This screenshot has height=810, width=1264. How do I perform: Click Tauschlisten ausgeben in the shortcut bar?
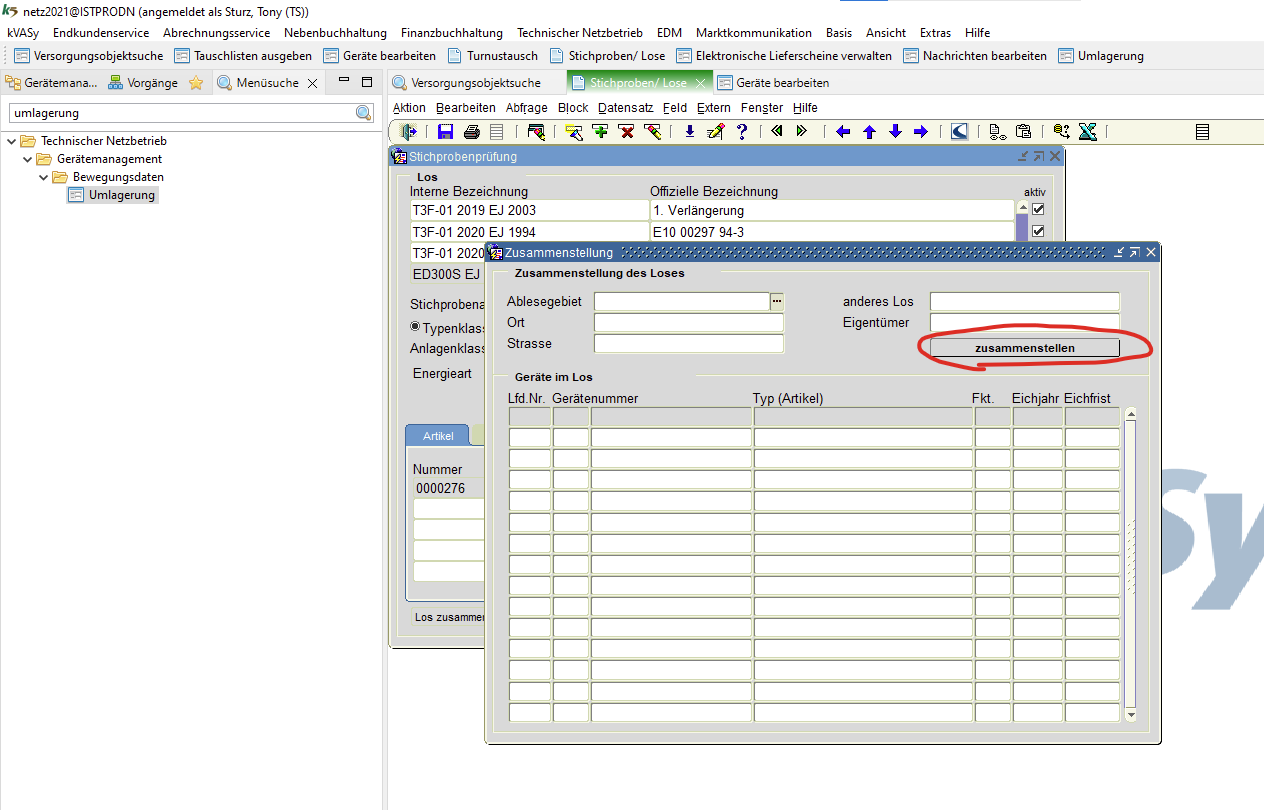pyautogui.click(x=252, y=56)
